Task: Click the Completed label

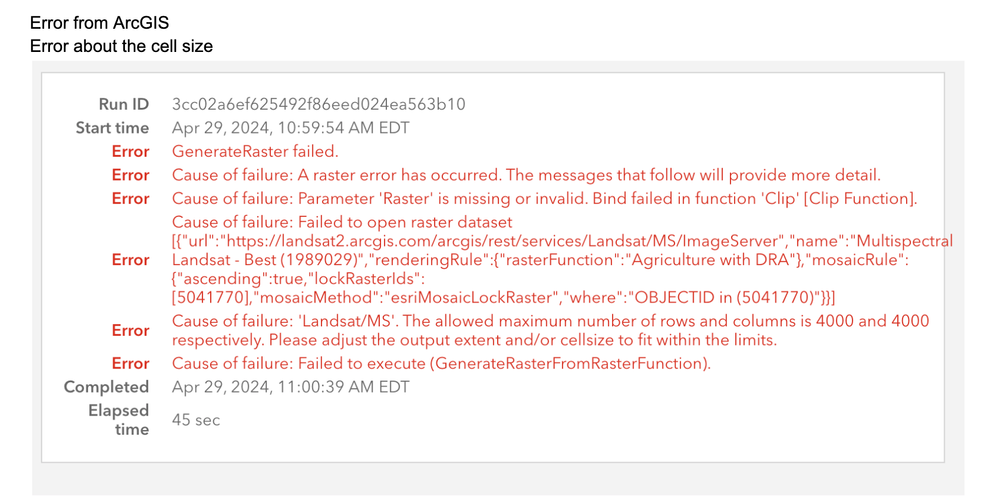Action: pos(106,387)
